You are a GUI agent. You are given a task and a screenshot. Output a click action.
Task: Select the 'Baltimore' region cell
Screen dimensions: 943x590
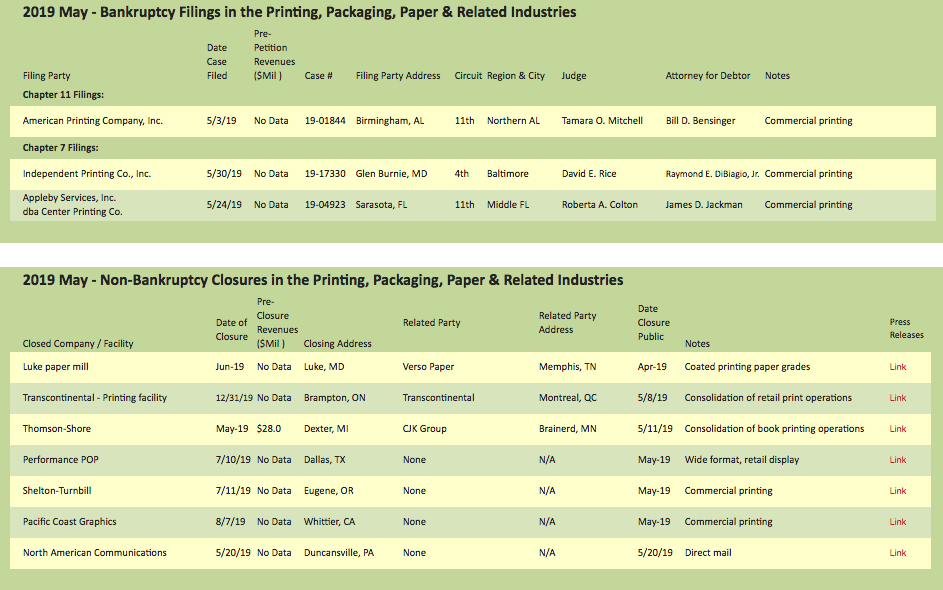coord(508,174)
